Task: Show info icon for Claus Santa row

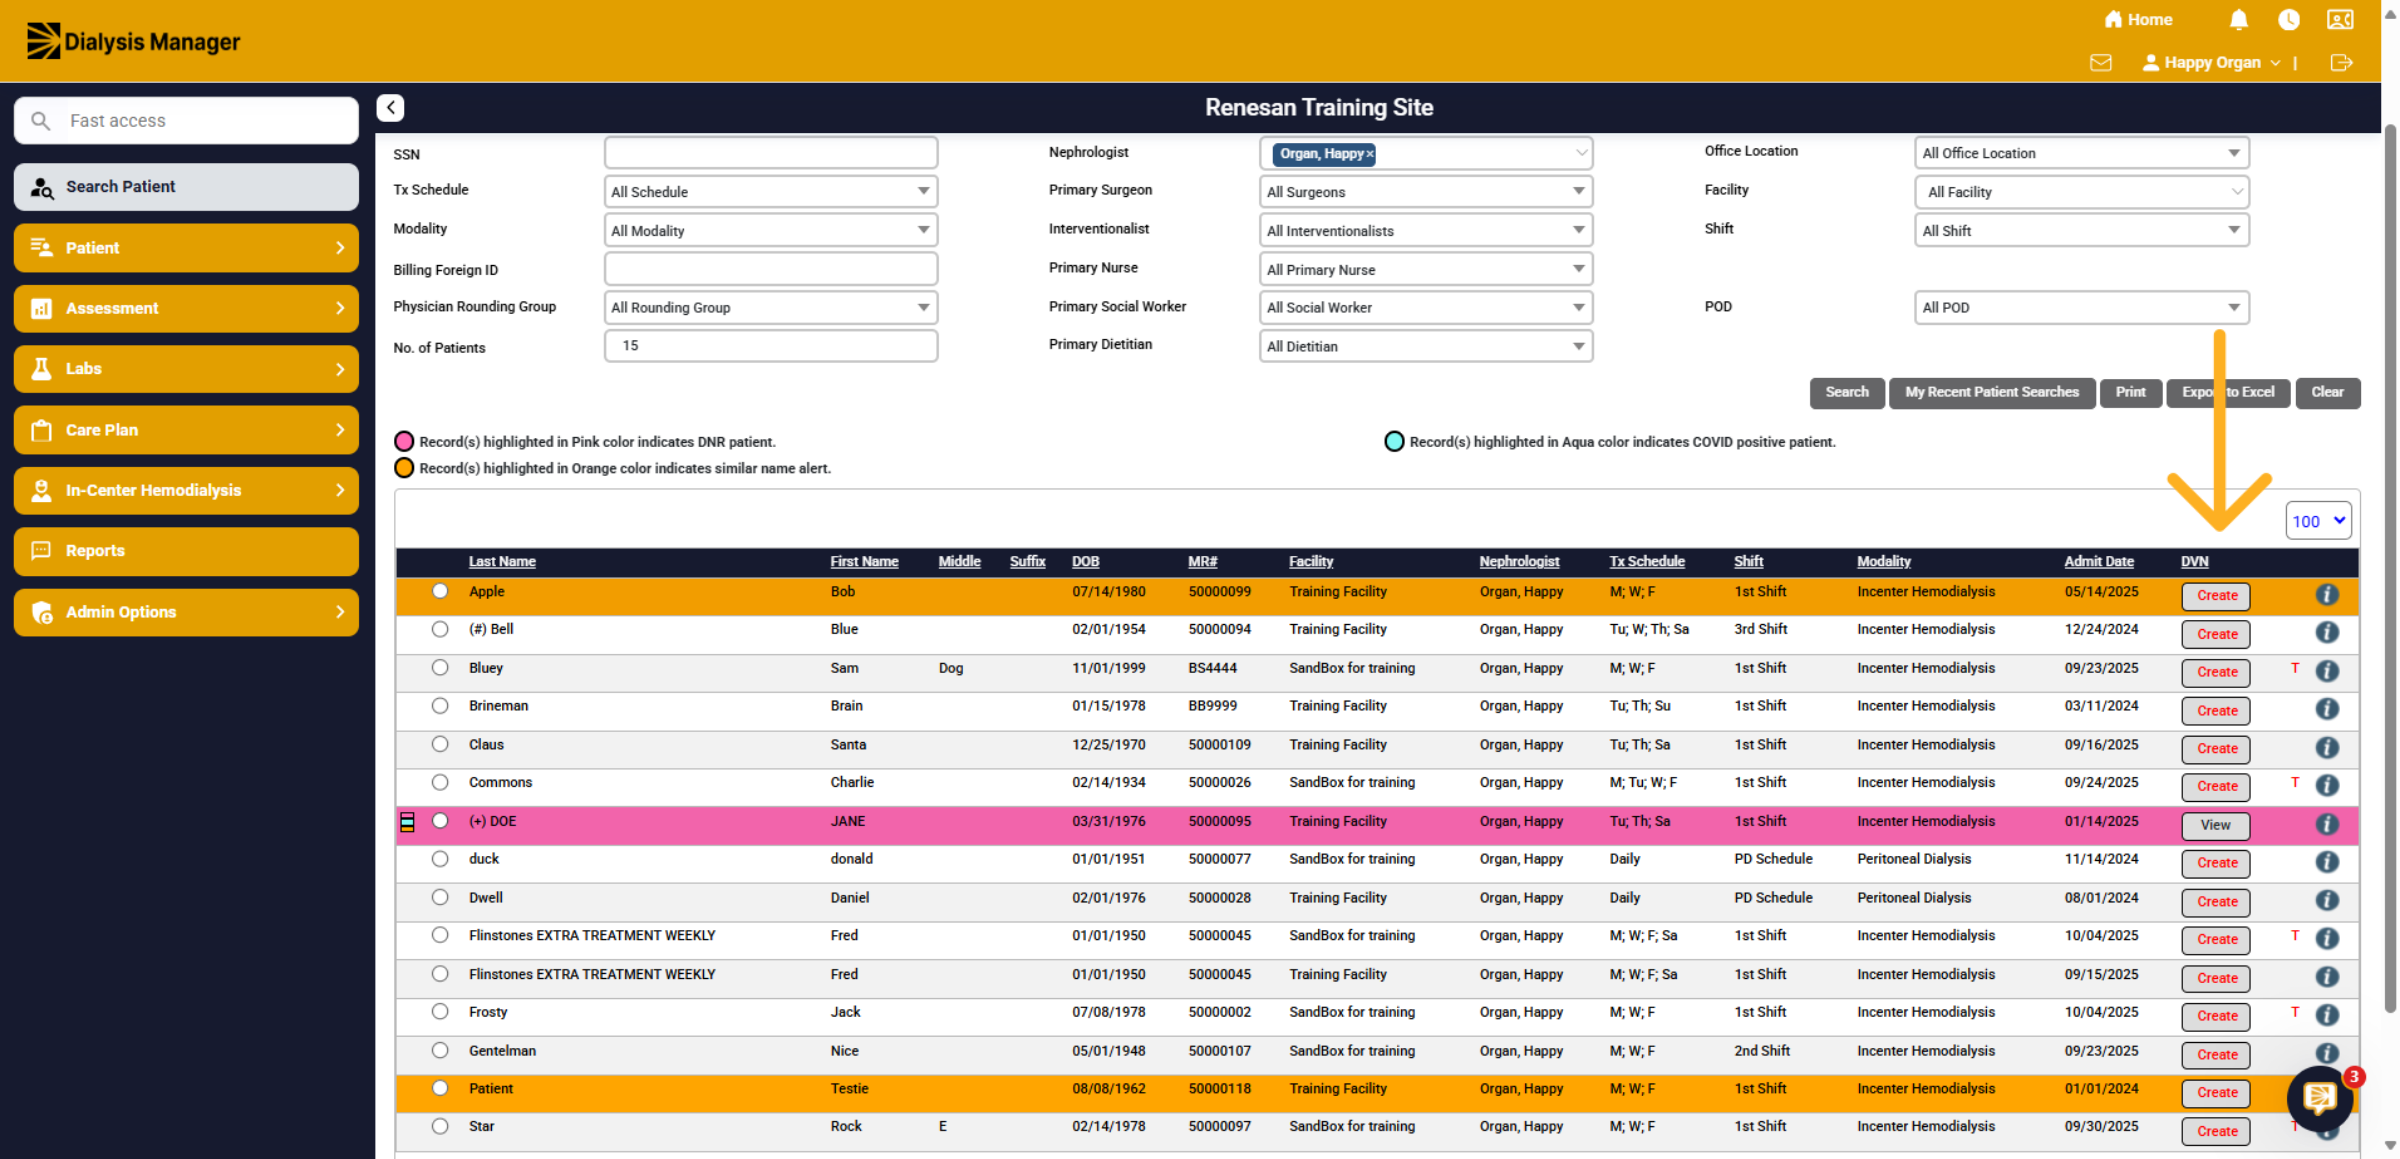Action: [2327, 748]
